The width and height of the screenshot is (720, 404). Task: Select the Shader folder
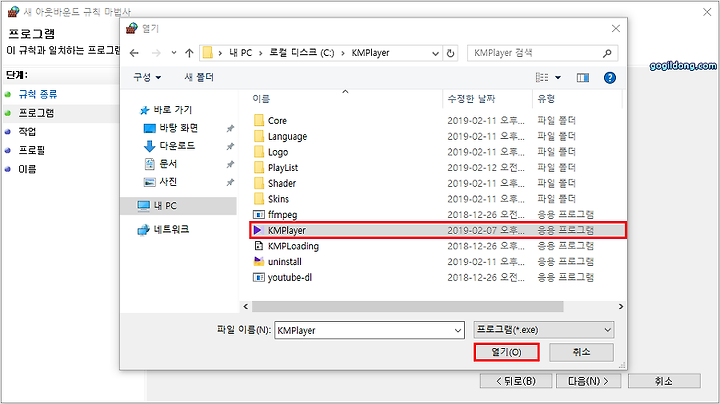coord(281,183)
